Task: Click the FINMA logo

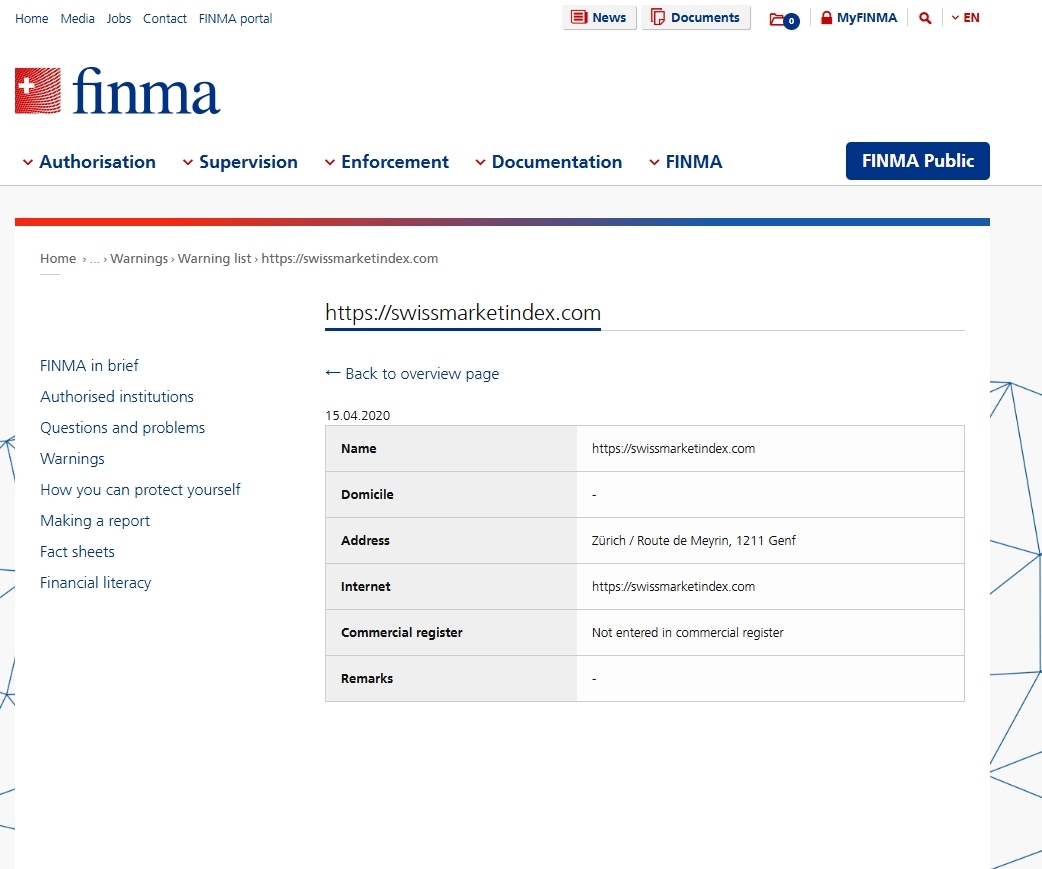Action: pos(118,91)
